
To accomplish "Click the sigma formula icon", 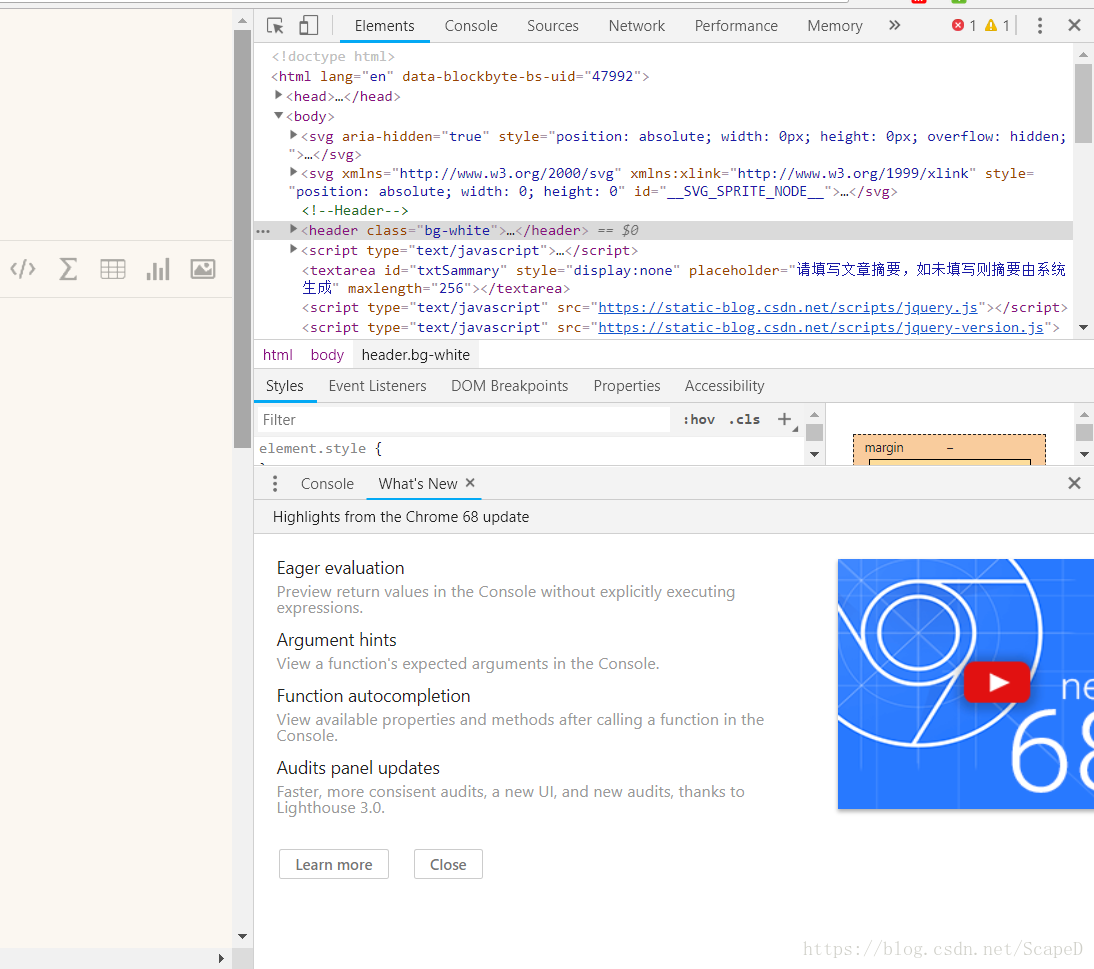I will click(x=68, y=269).
